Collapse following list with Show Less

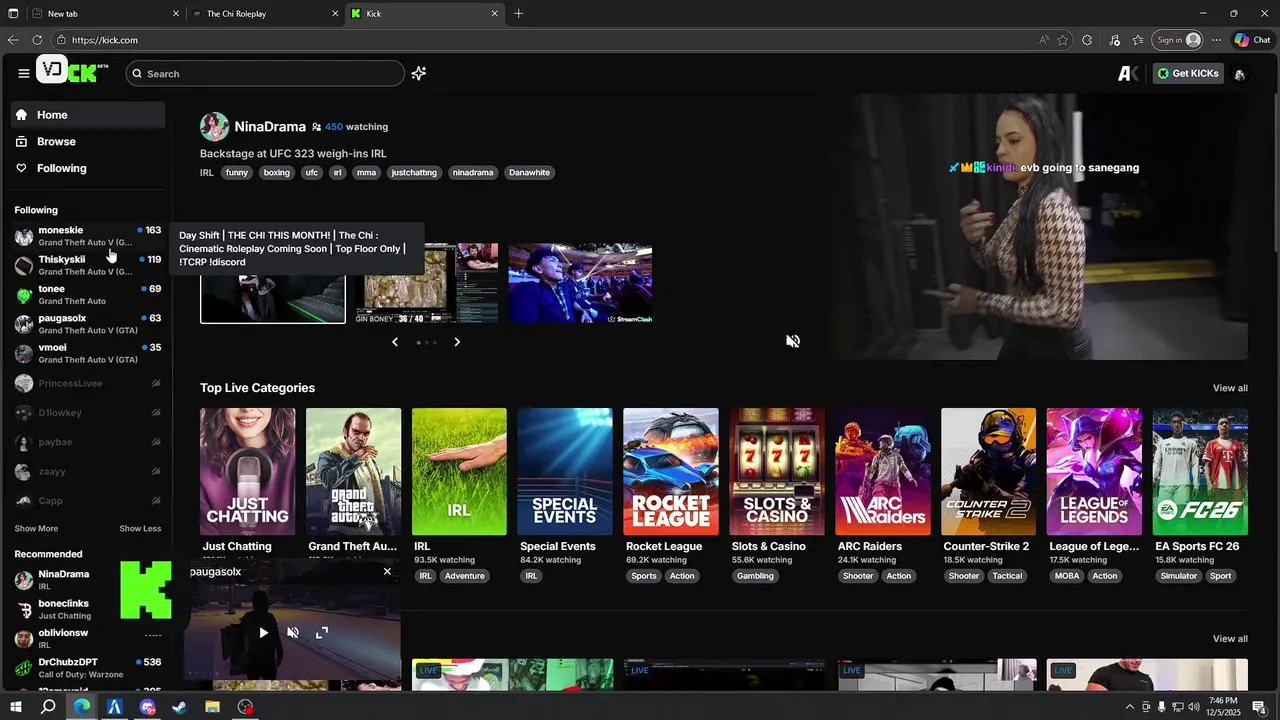[140, 528]
